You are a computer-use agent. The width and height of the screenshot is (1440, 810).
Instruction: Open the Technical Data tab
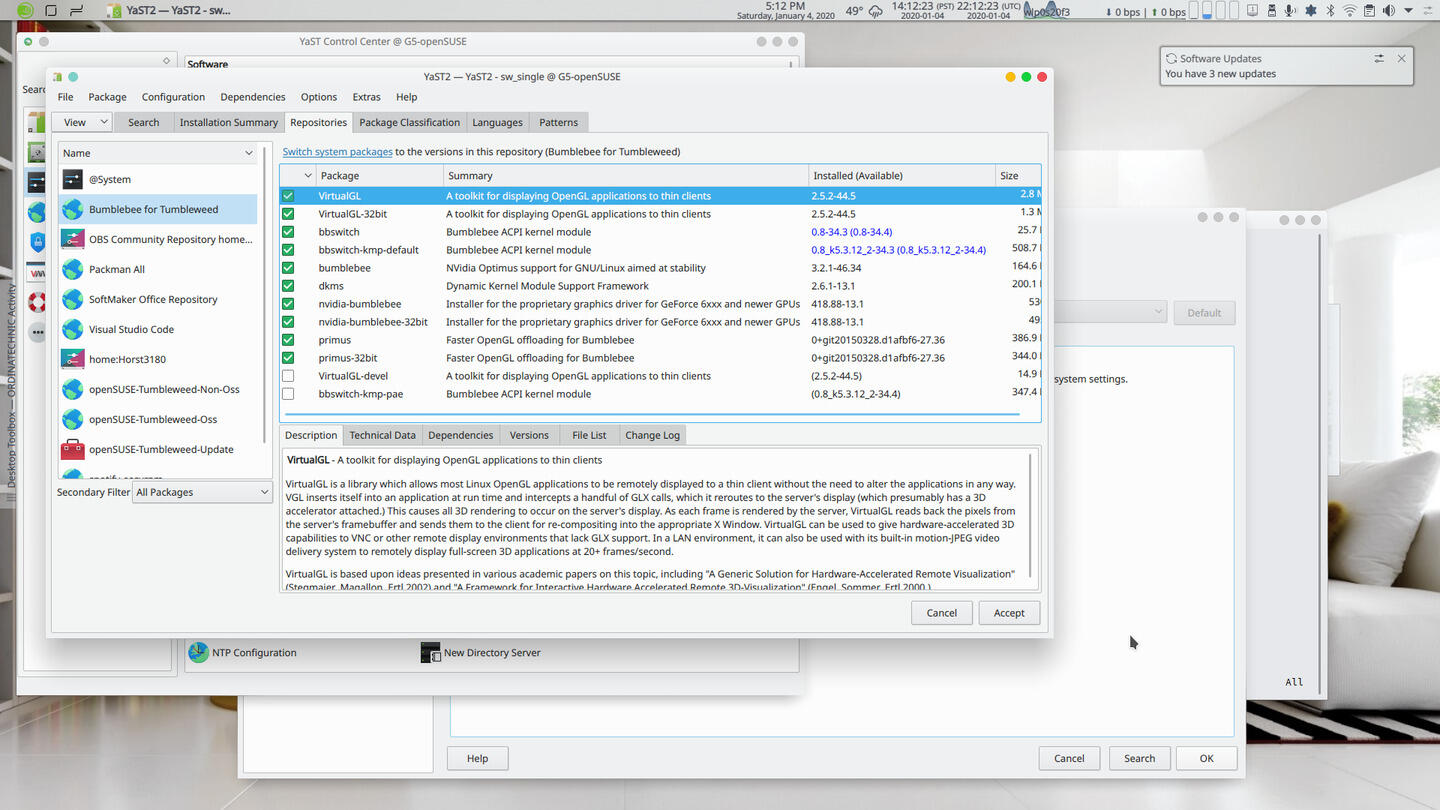click(x=382, y=435)
